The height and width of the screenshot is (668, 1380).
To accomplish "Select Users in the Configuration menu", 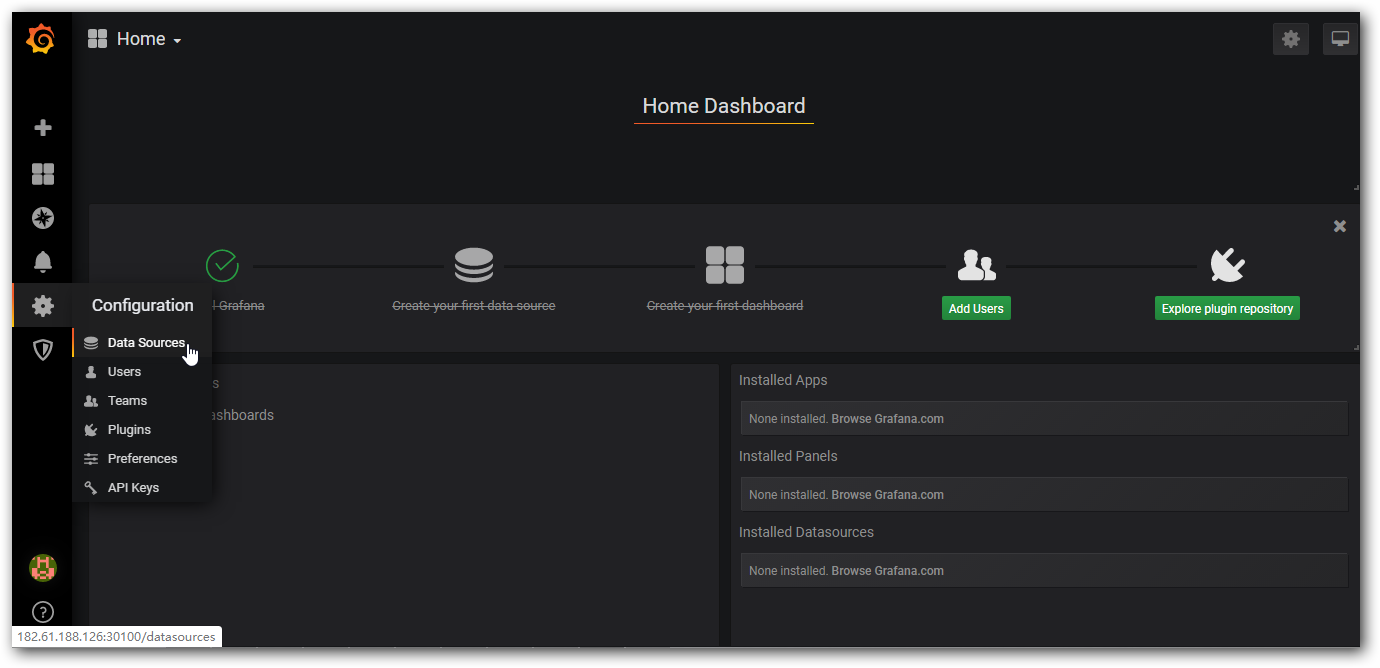I will pos(124,372).
